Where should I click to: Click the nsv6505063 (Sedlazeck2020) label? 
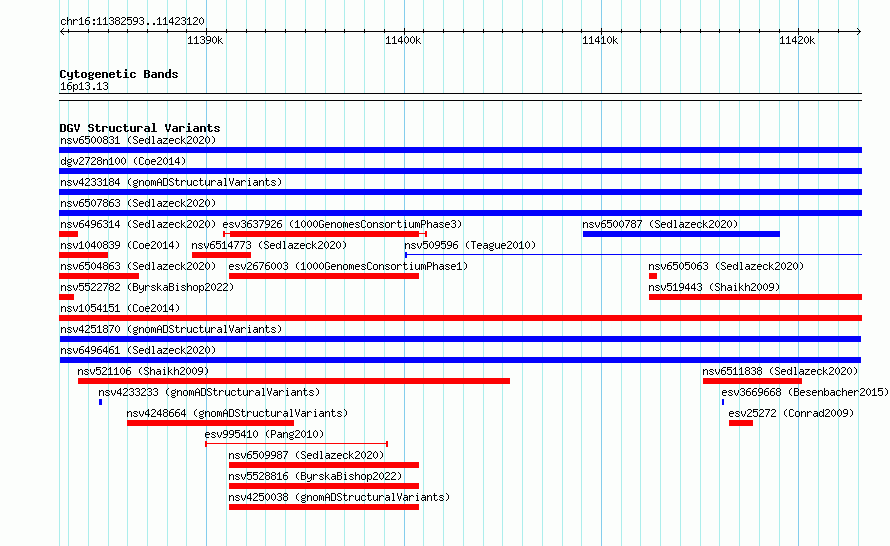pyautogui.click(x=726, y=266)
